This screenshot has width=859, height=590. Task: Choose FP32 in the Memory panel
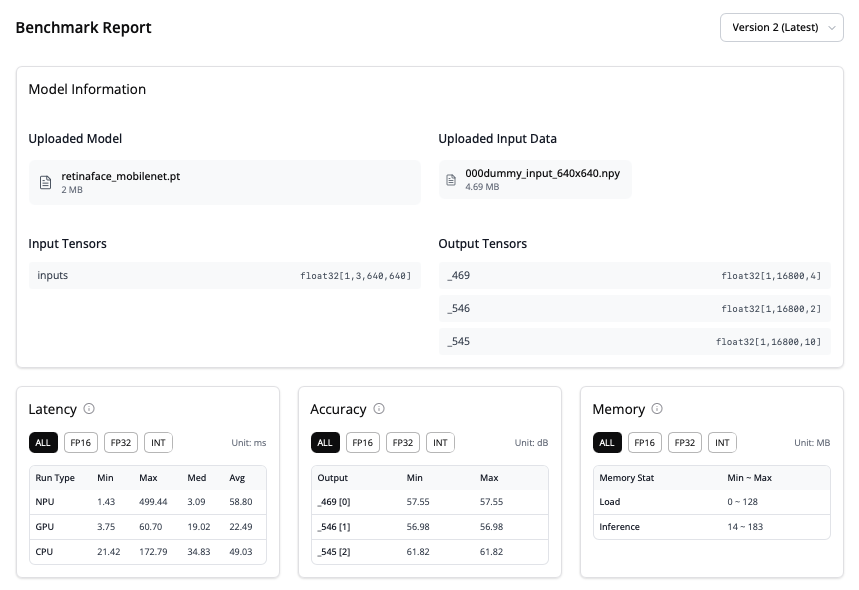pos(685,443)
